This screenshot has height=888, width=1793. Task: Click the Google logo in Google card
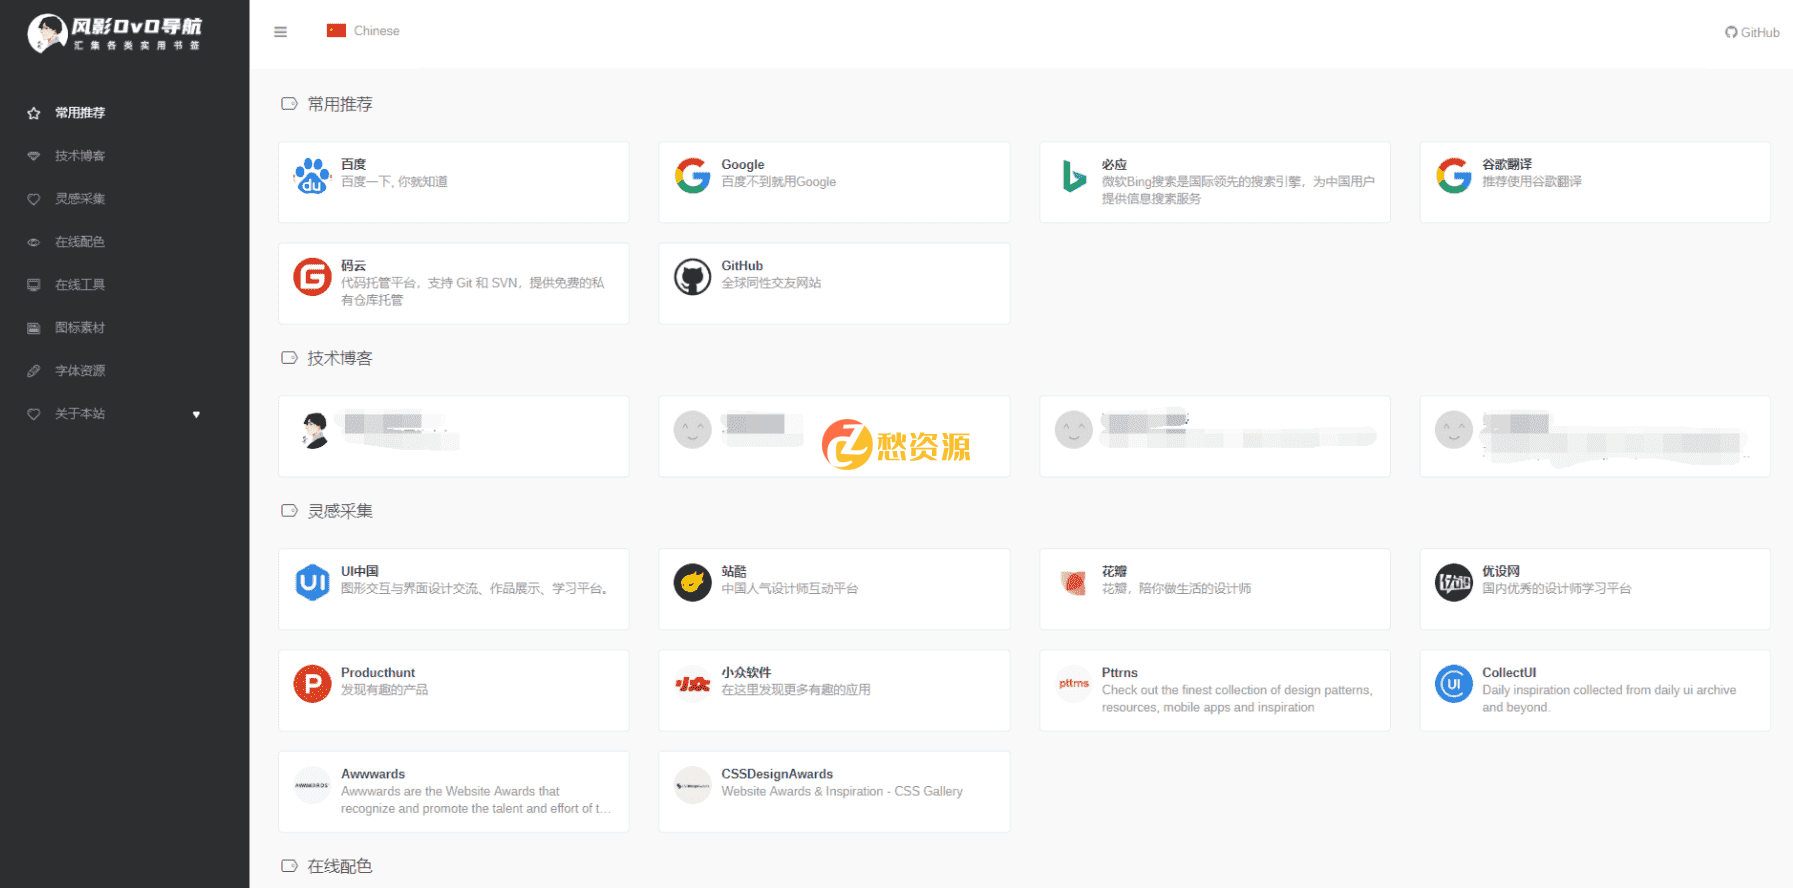[693, 176]
